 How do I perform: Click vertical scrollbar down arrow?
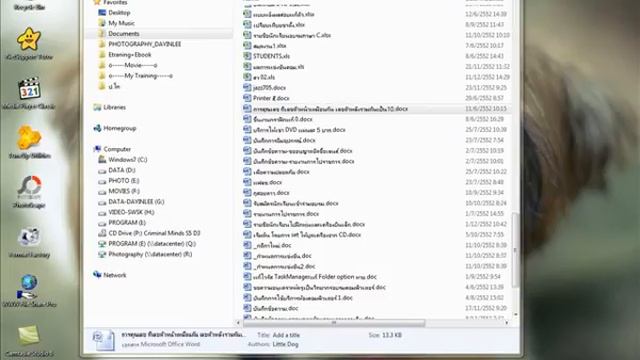pos(516,314)
